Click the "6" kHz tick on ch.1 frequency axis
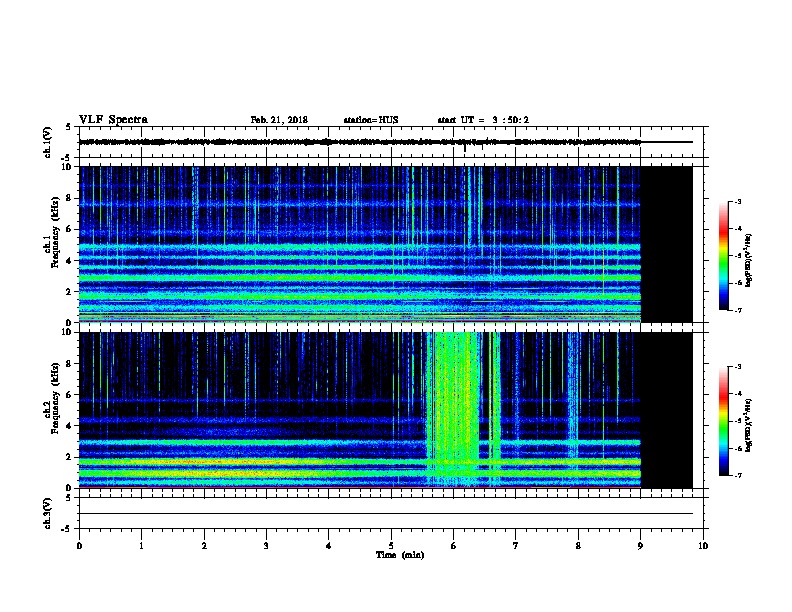792x612 pixels. click(70, 230)
